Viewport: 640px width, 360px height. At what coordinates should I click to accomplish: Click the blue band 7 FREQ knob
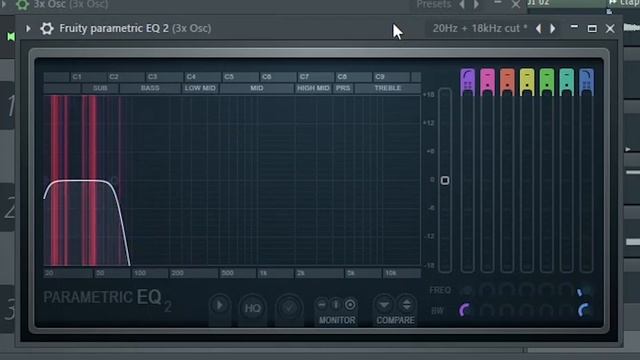(585, 291)
